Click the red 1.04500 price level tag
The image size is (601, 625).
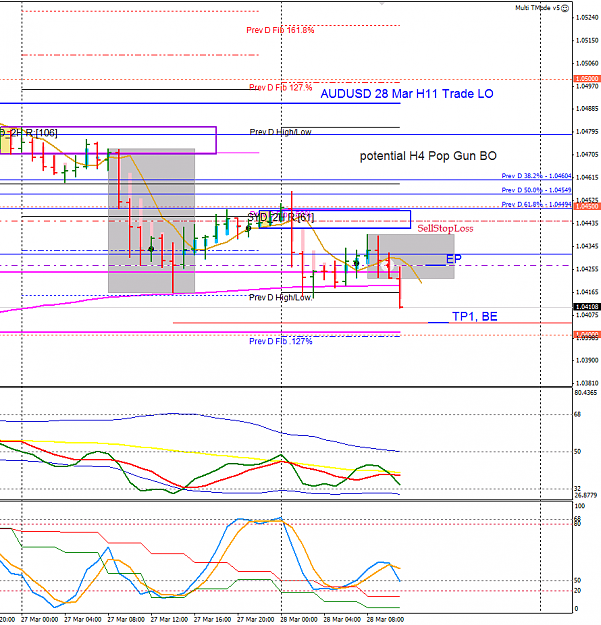pyautogui.click(x=587, y=206)
